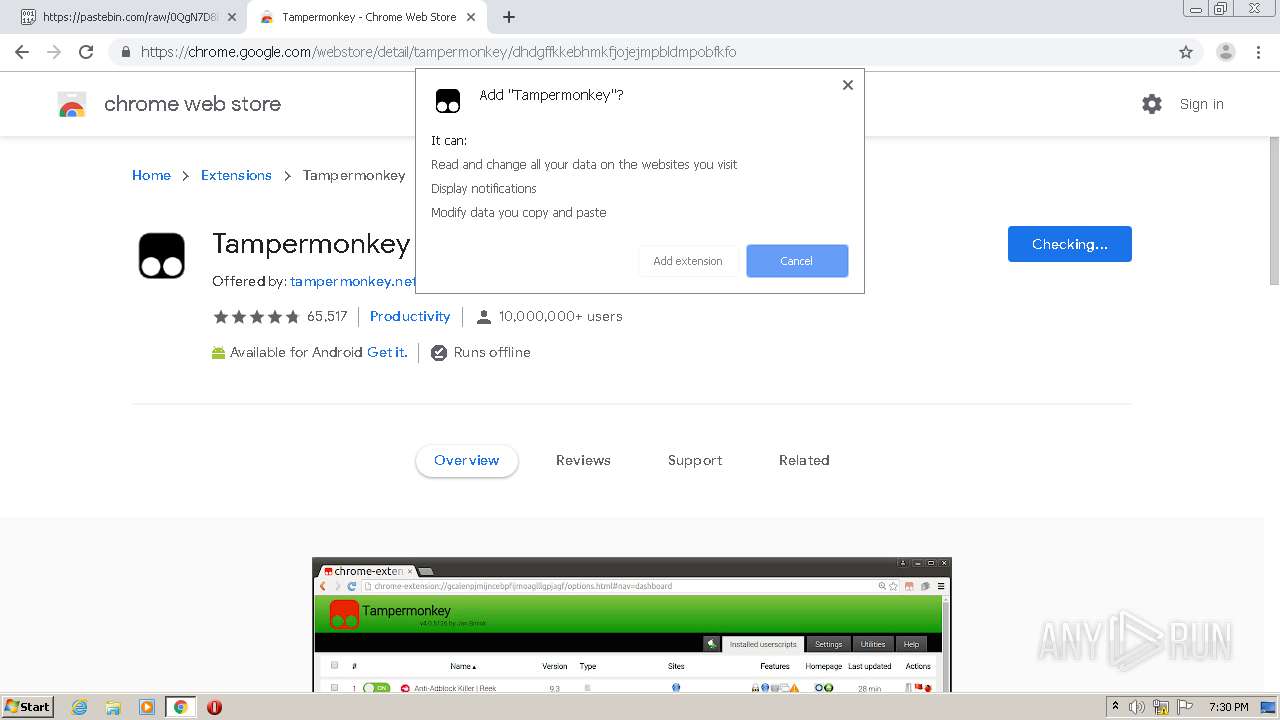Screen dimensions: 1280x720
Task: Select the Reviews tab
Action: (x=583, y=460)
